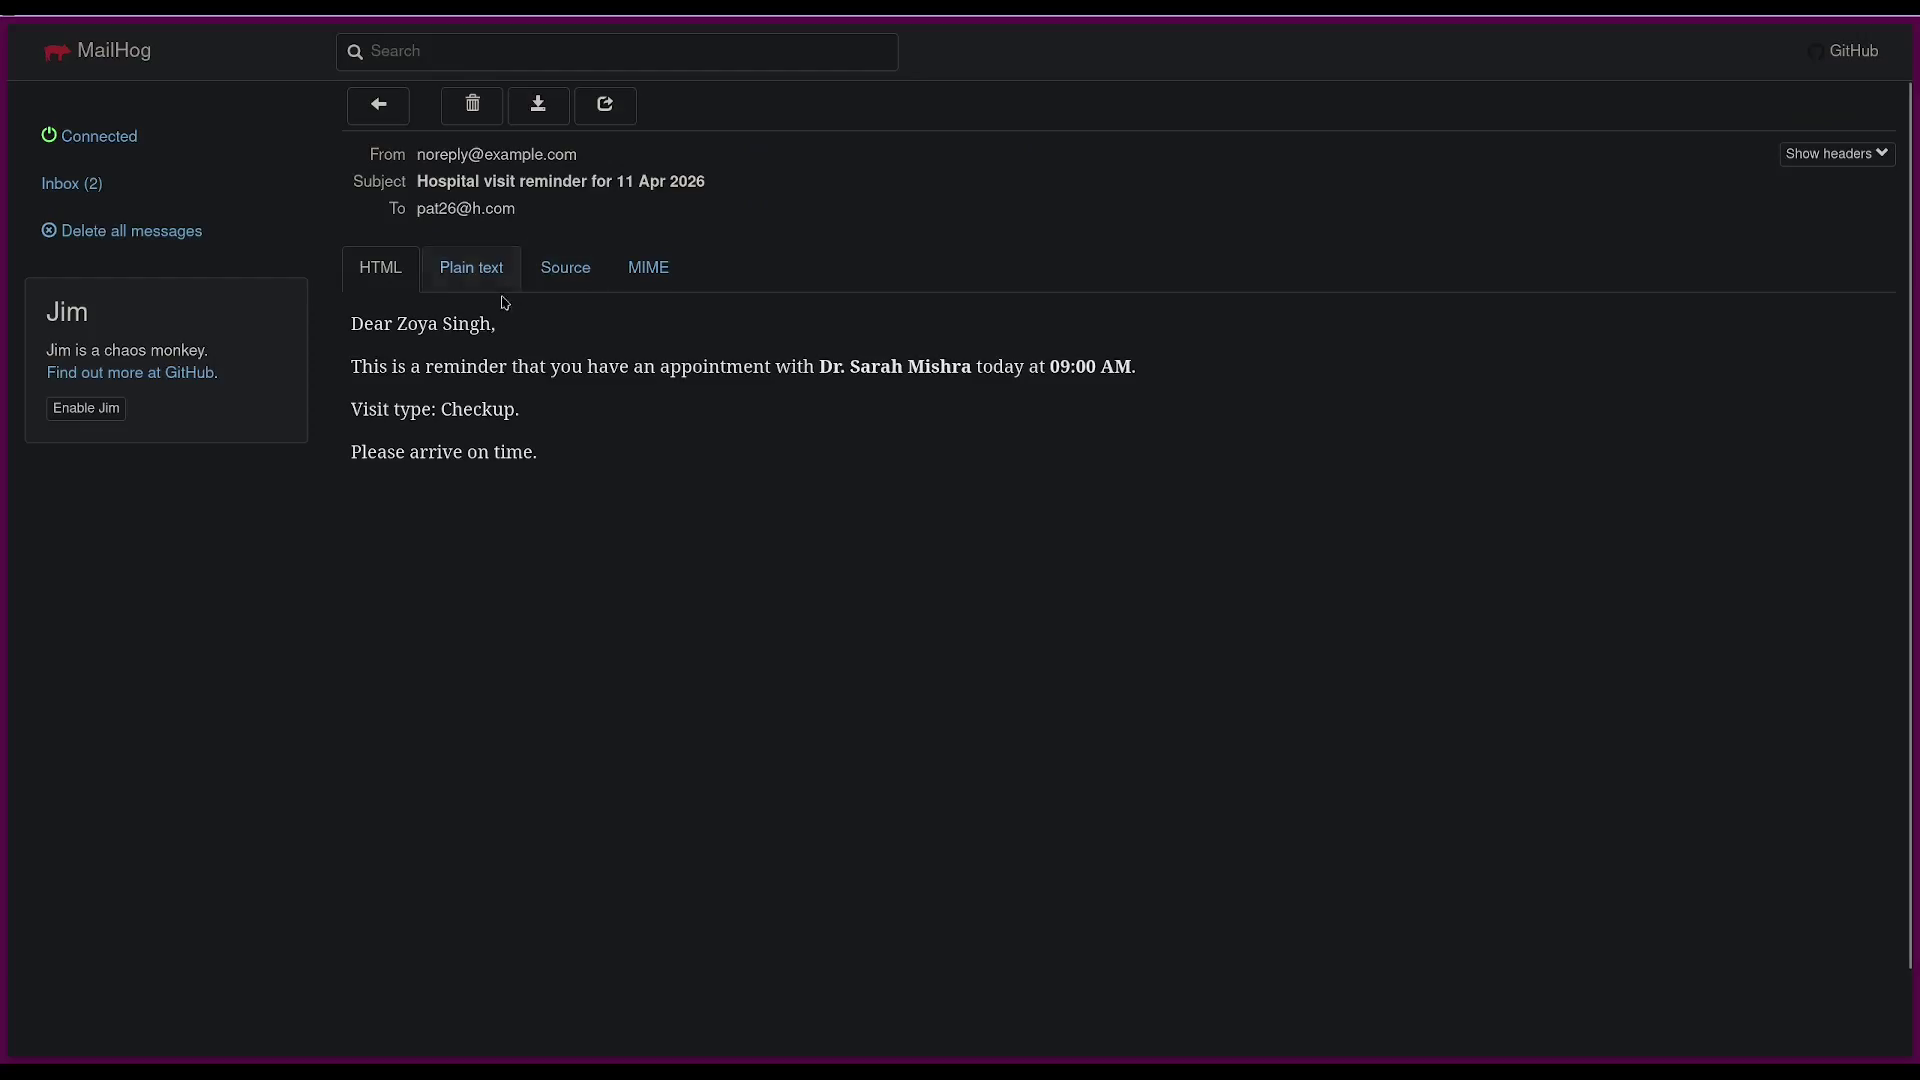
Task: Click recipient pat26@h.com
Action: (465, 209)
